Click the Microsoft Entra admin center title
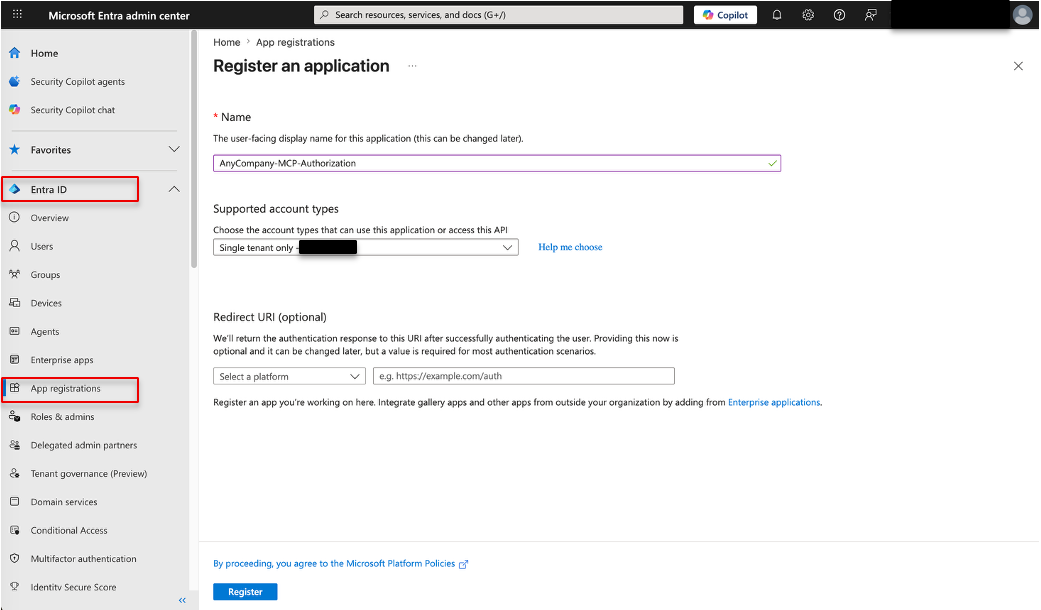Image resolution: width=1041 pixels, height=610 pixels. (x=119, y=15)
